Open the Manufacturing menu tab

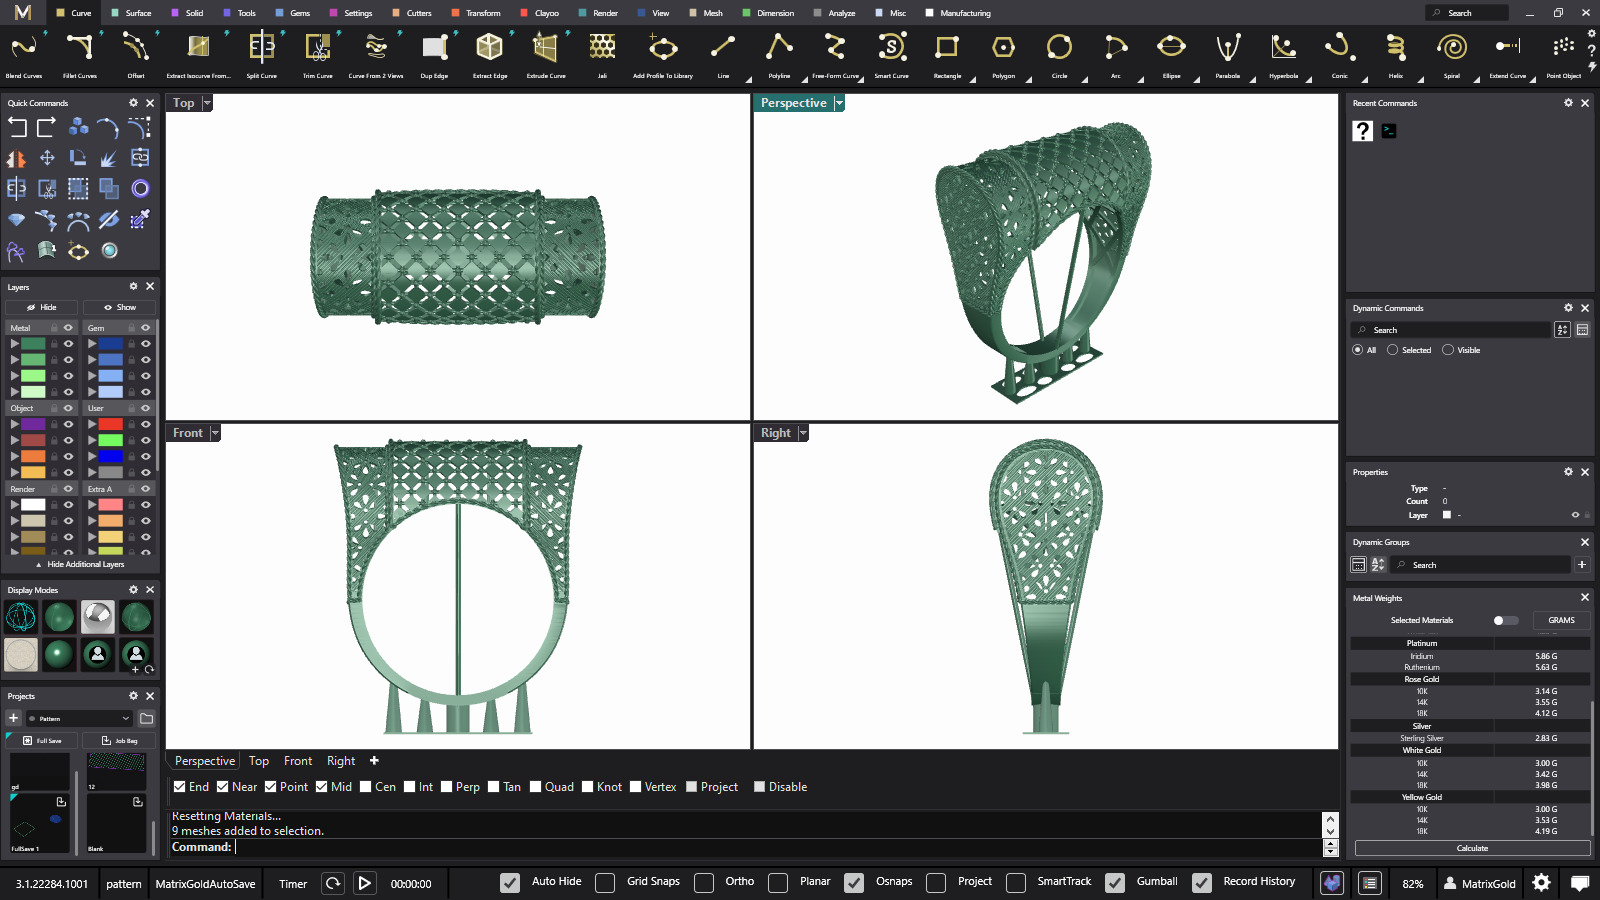[959, 13]
